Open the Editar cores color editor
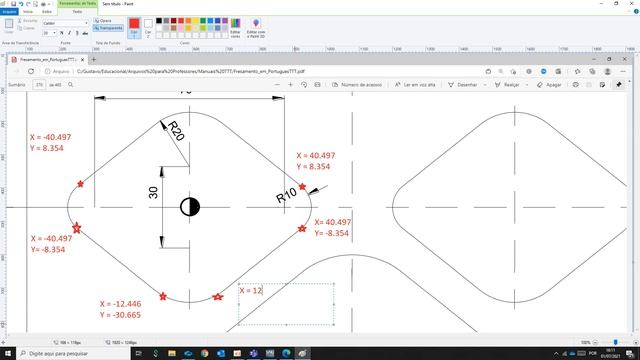Viewport: 640px width, 360px height. pos(236,28)
